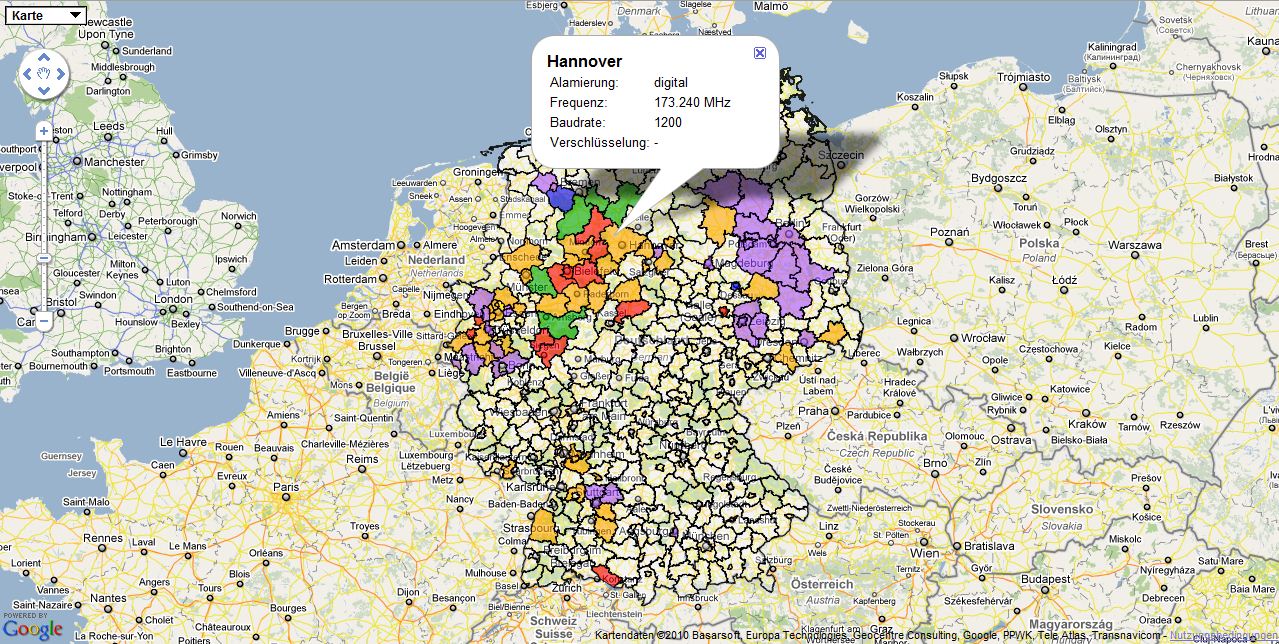Screen dimensions: 1279x644
Task: Pan the map down with the arrow
Action: tap(43, 91)
